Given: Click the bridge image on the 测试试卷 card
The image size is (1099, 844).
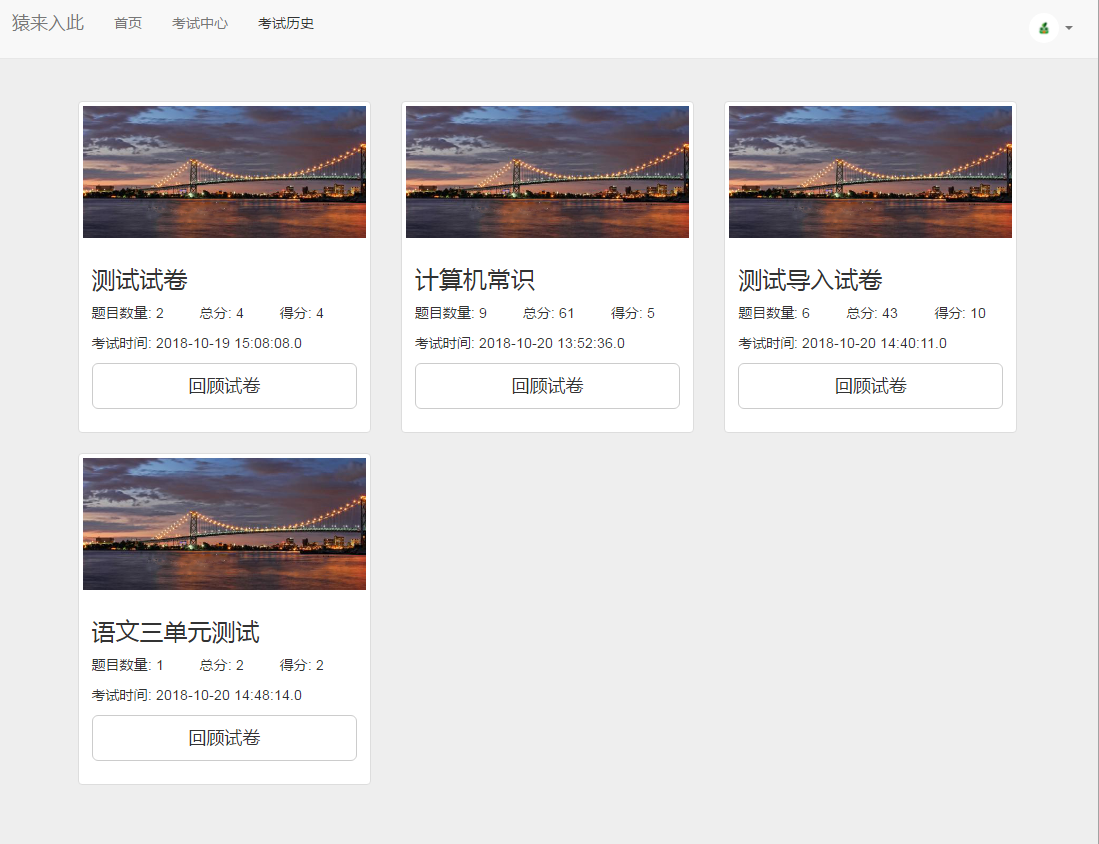Looking at the screenshot, I should 224,172.
